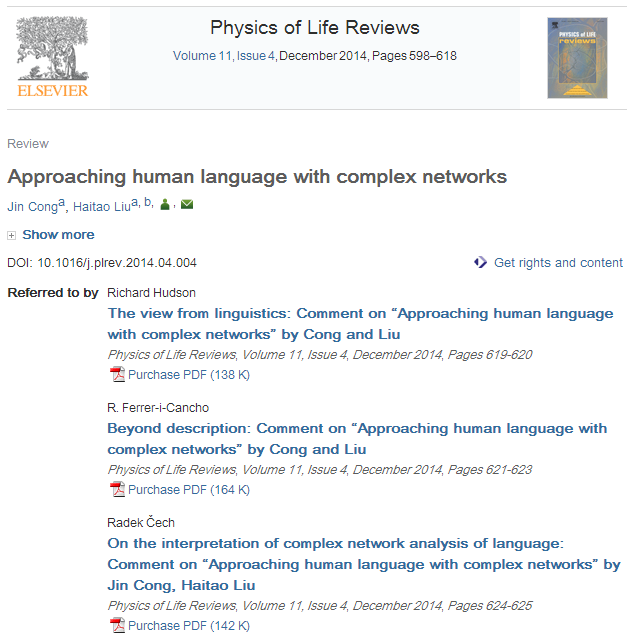Open 'The view from linguistics' comment article
The width and height of the screenshot is (639, 643).
click(x=360, y=323)
